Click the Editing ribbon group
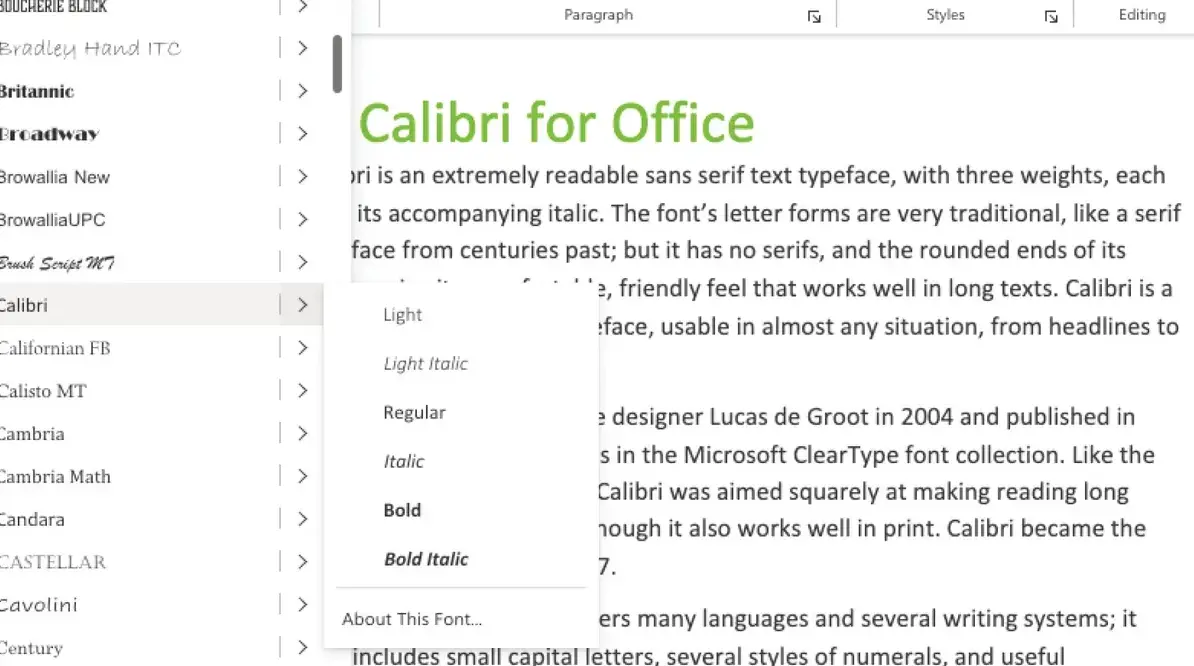This screenshot has height=666, width=1194. coord(1141,14)
